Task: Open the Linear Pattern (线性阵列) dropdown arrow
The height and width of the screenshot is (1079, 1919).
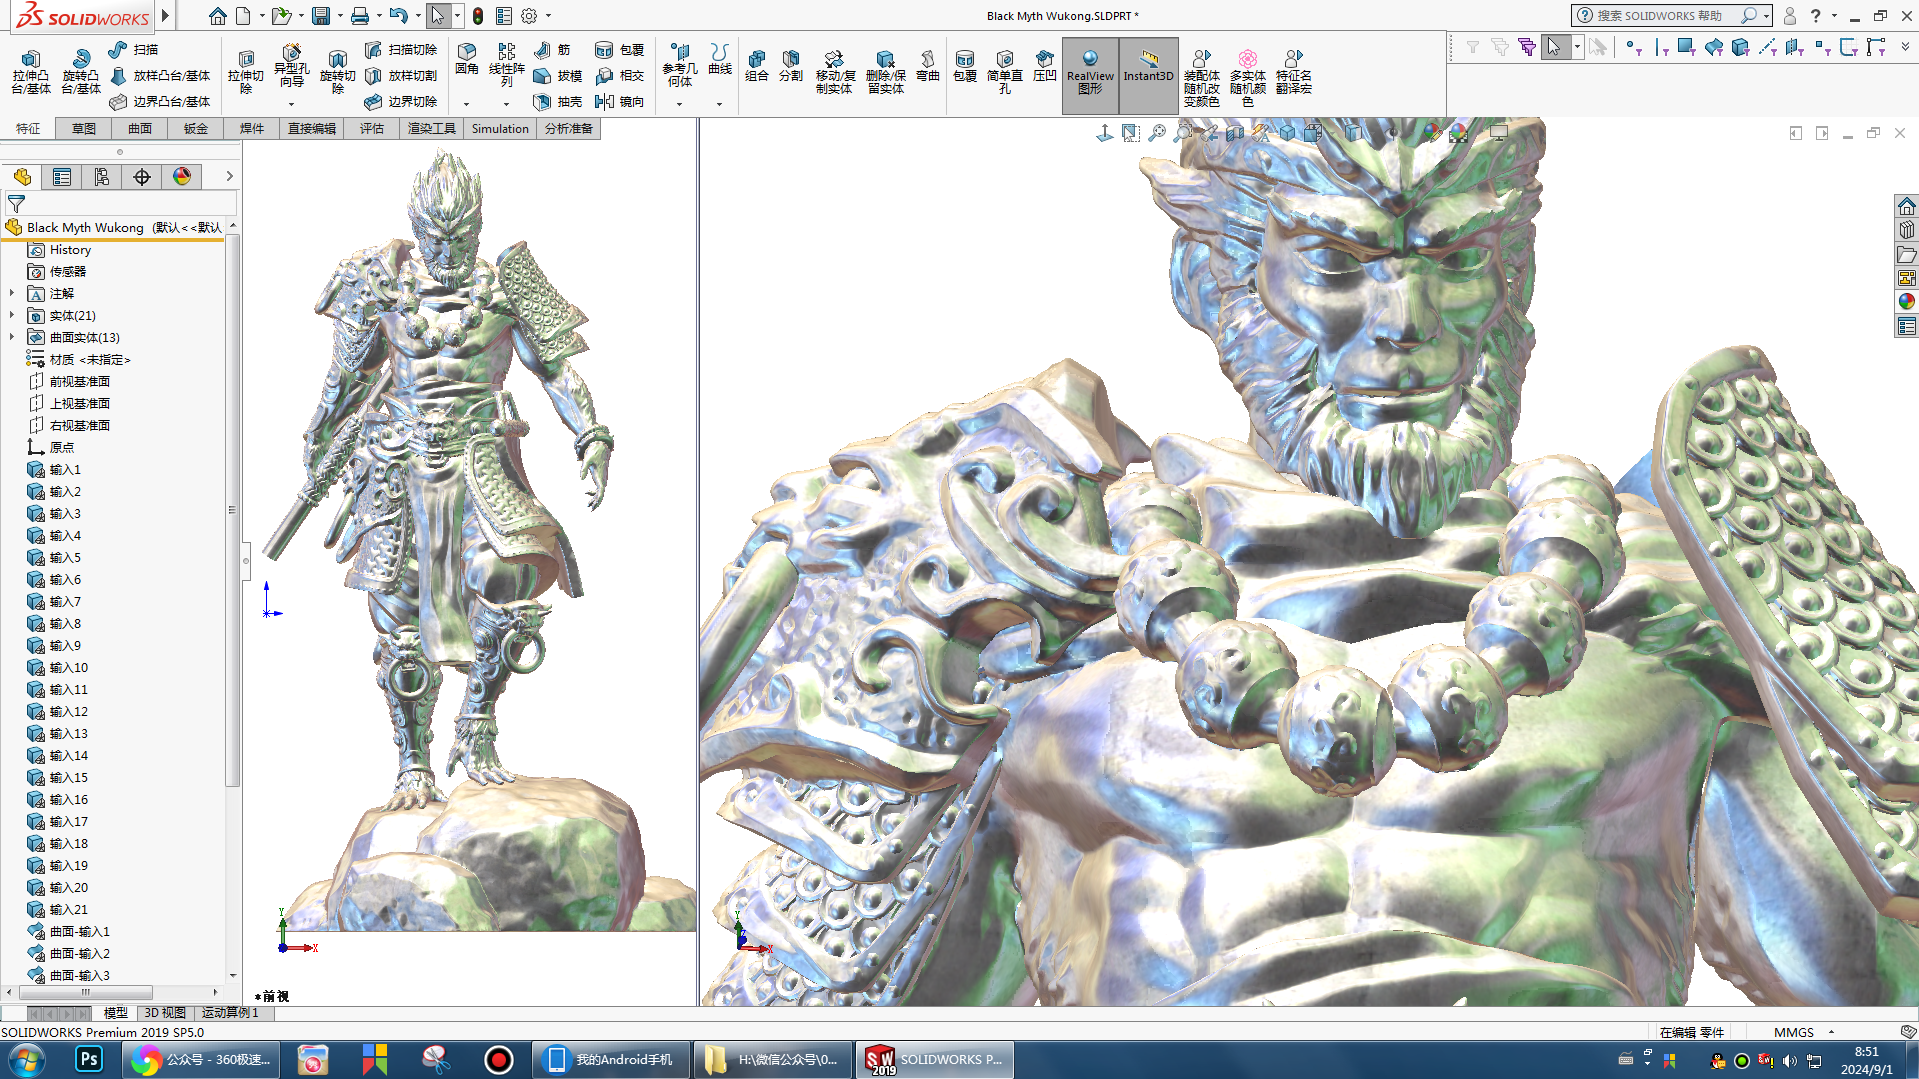Action: (506, 104)
